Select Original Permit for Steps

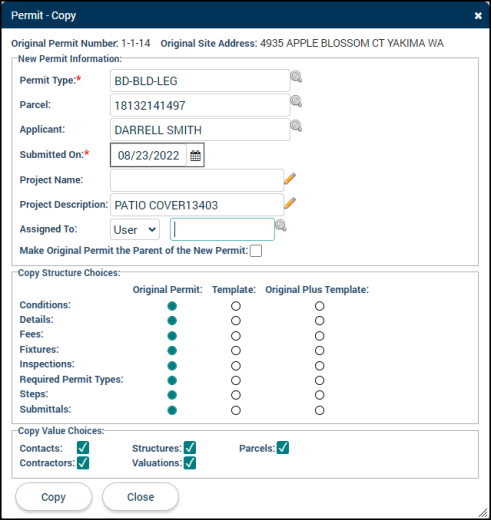172,395
